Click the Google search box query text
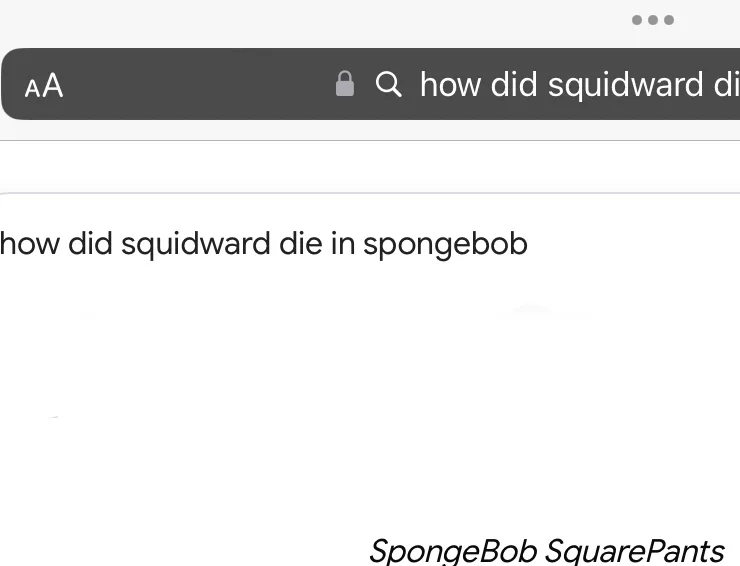740x566 pixels. [x=263, y=244]
